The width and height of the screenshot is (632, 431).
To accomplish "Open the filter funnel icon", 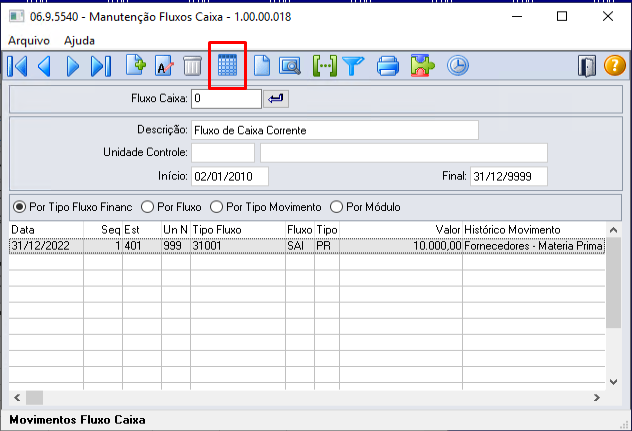I will click(x=353, y=66).
